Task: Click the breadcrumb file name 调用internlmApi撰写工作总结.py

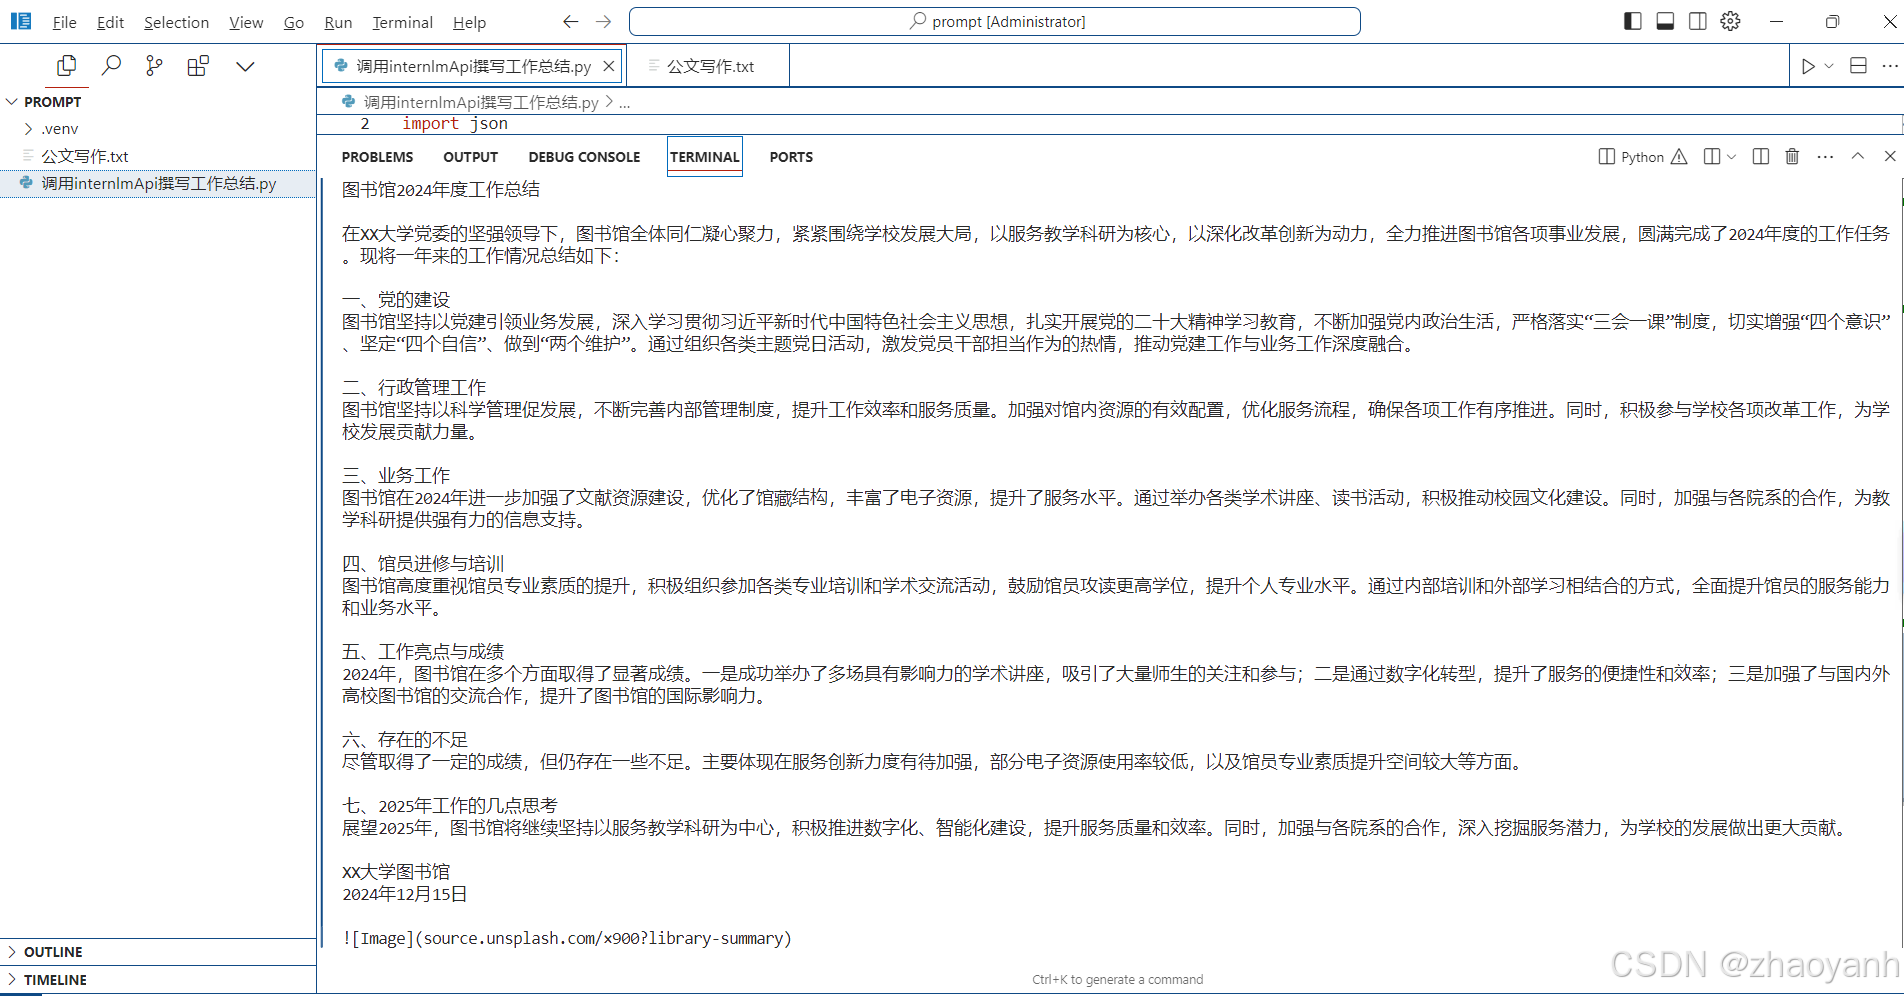Action: click(480, 102)
